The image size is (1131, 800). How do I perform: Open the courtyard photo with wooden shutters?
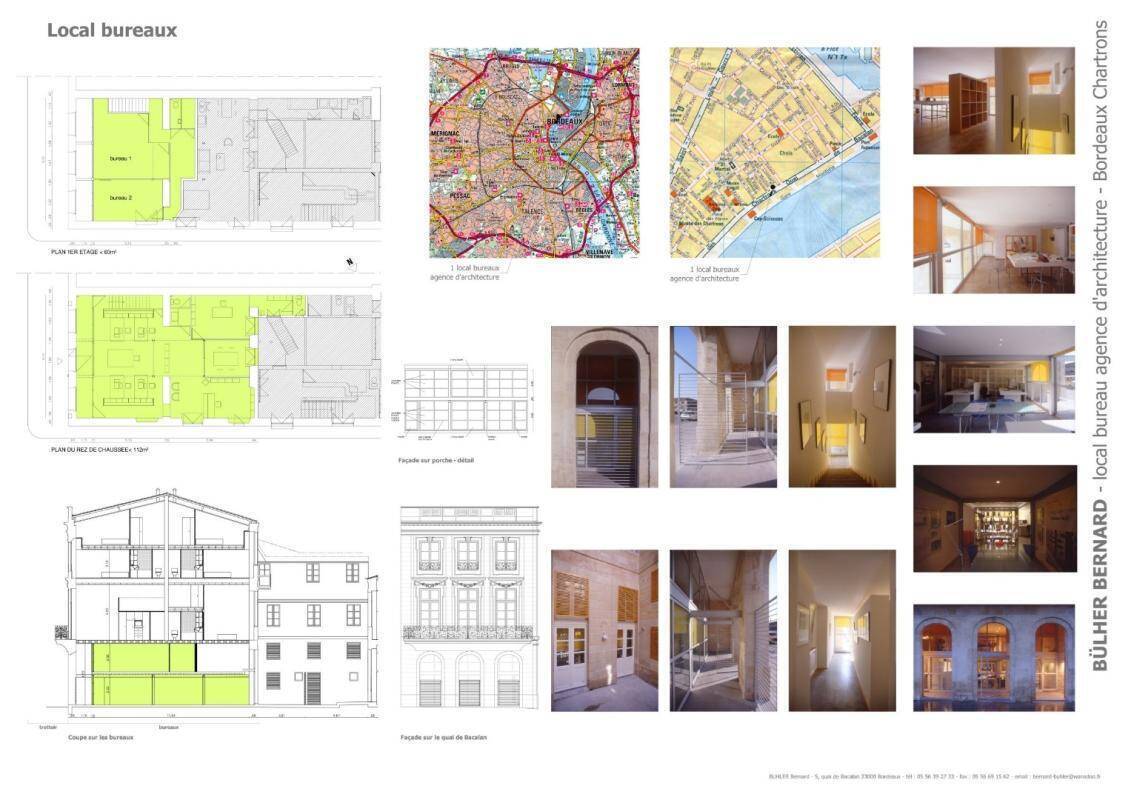point(604,630)
